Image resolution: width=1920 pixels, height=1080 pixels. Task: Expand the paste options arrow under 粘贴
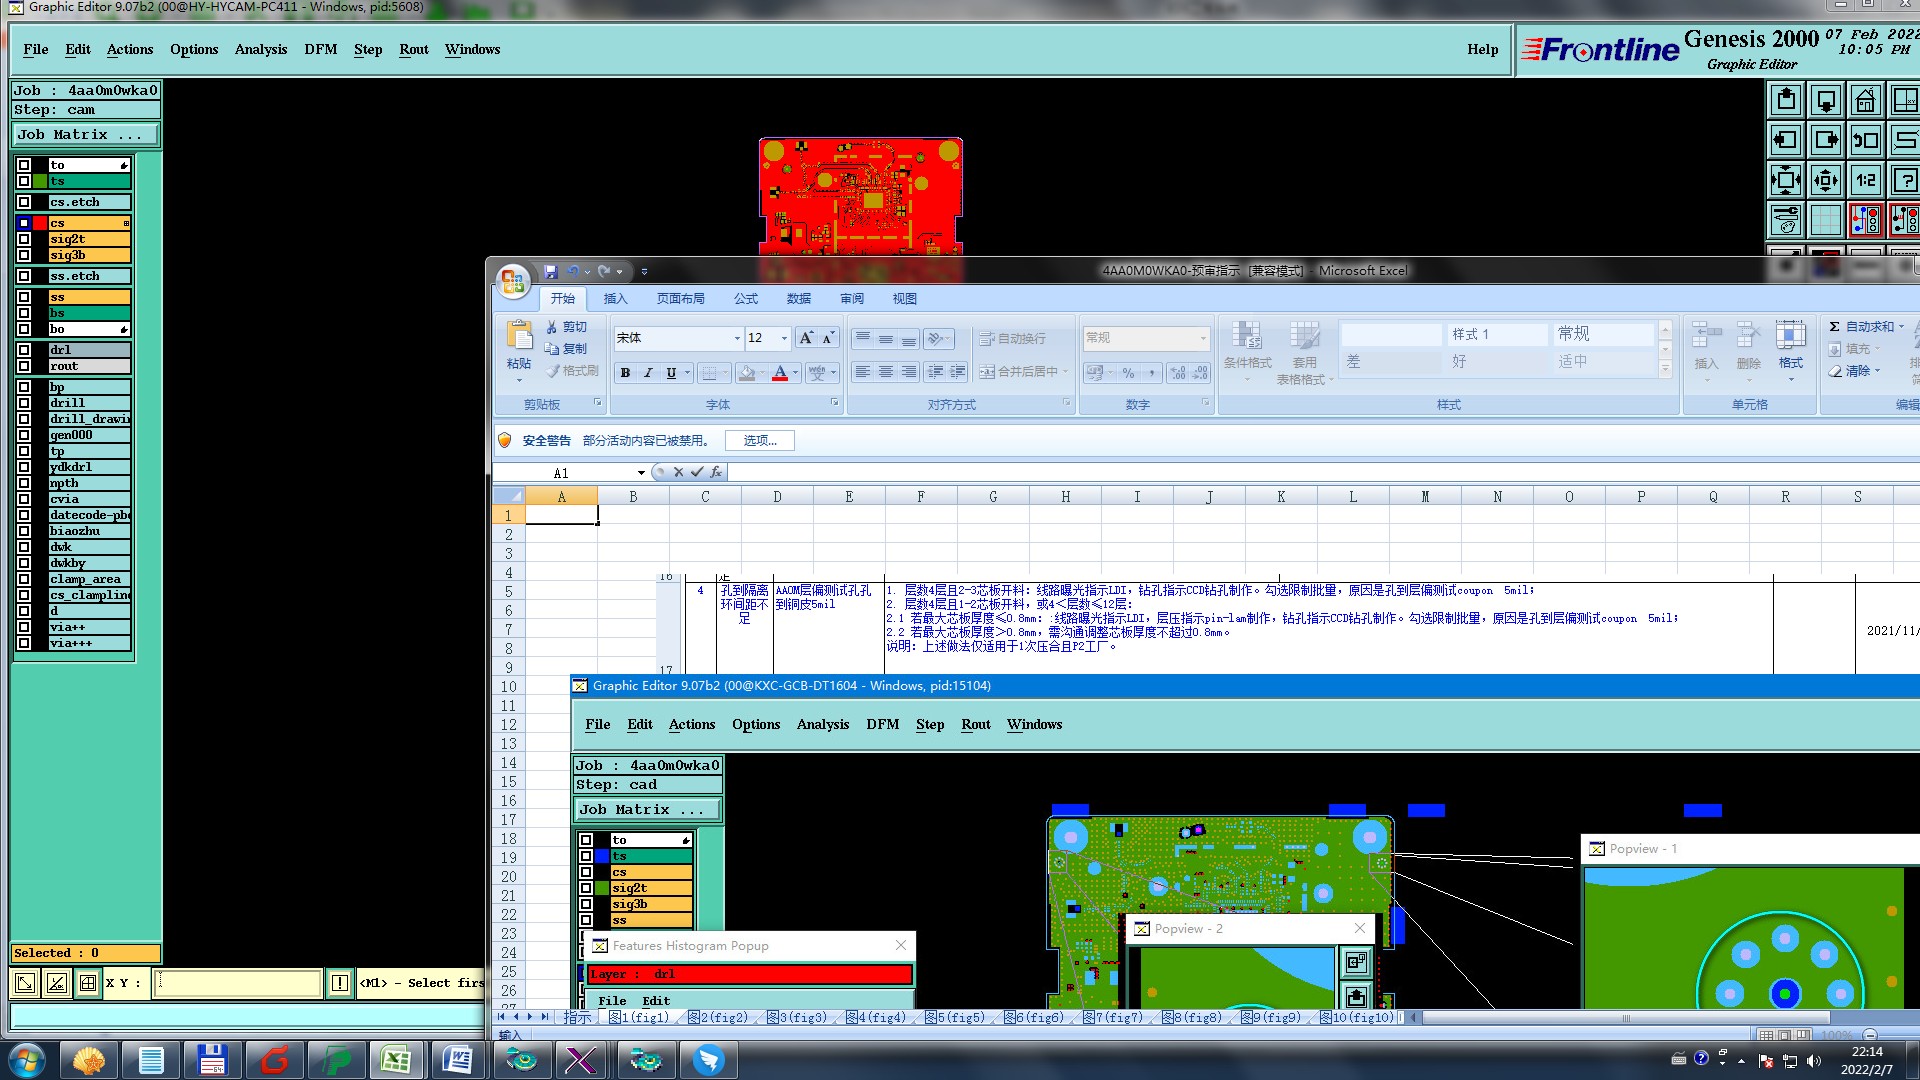pos(519,380)
